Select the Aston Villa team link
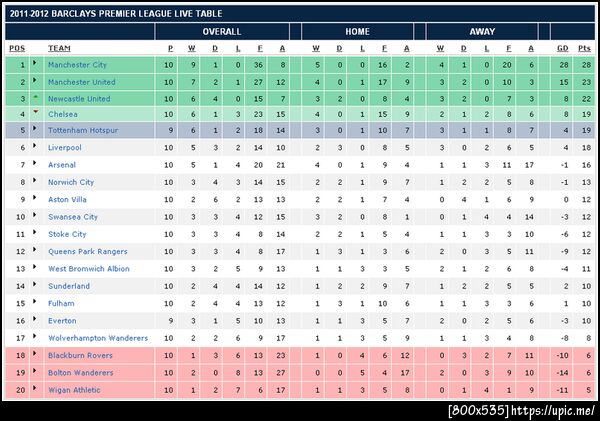600x421 pixels. point(68,199)
